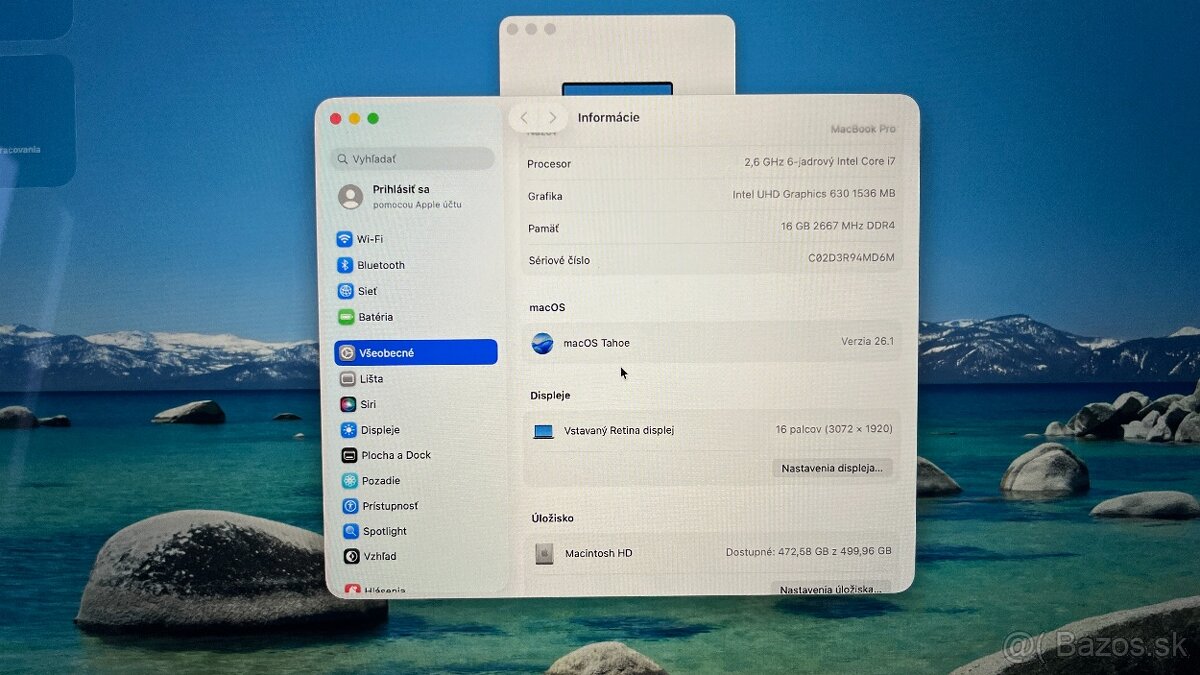This screenshot has width=1200, height=675.
Task: Open the Bluetooth settings icon
Action: tap(345, 265)
